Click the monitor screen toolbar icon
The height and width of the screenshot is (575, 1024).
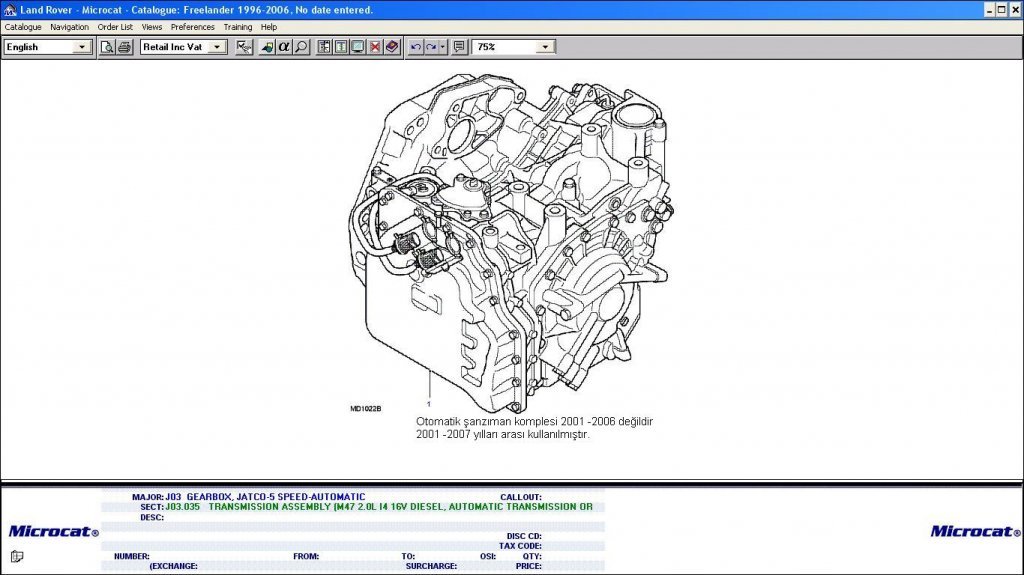click(358, 47)
